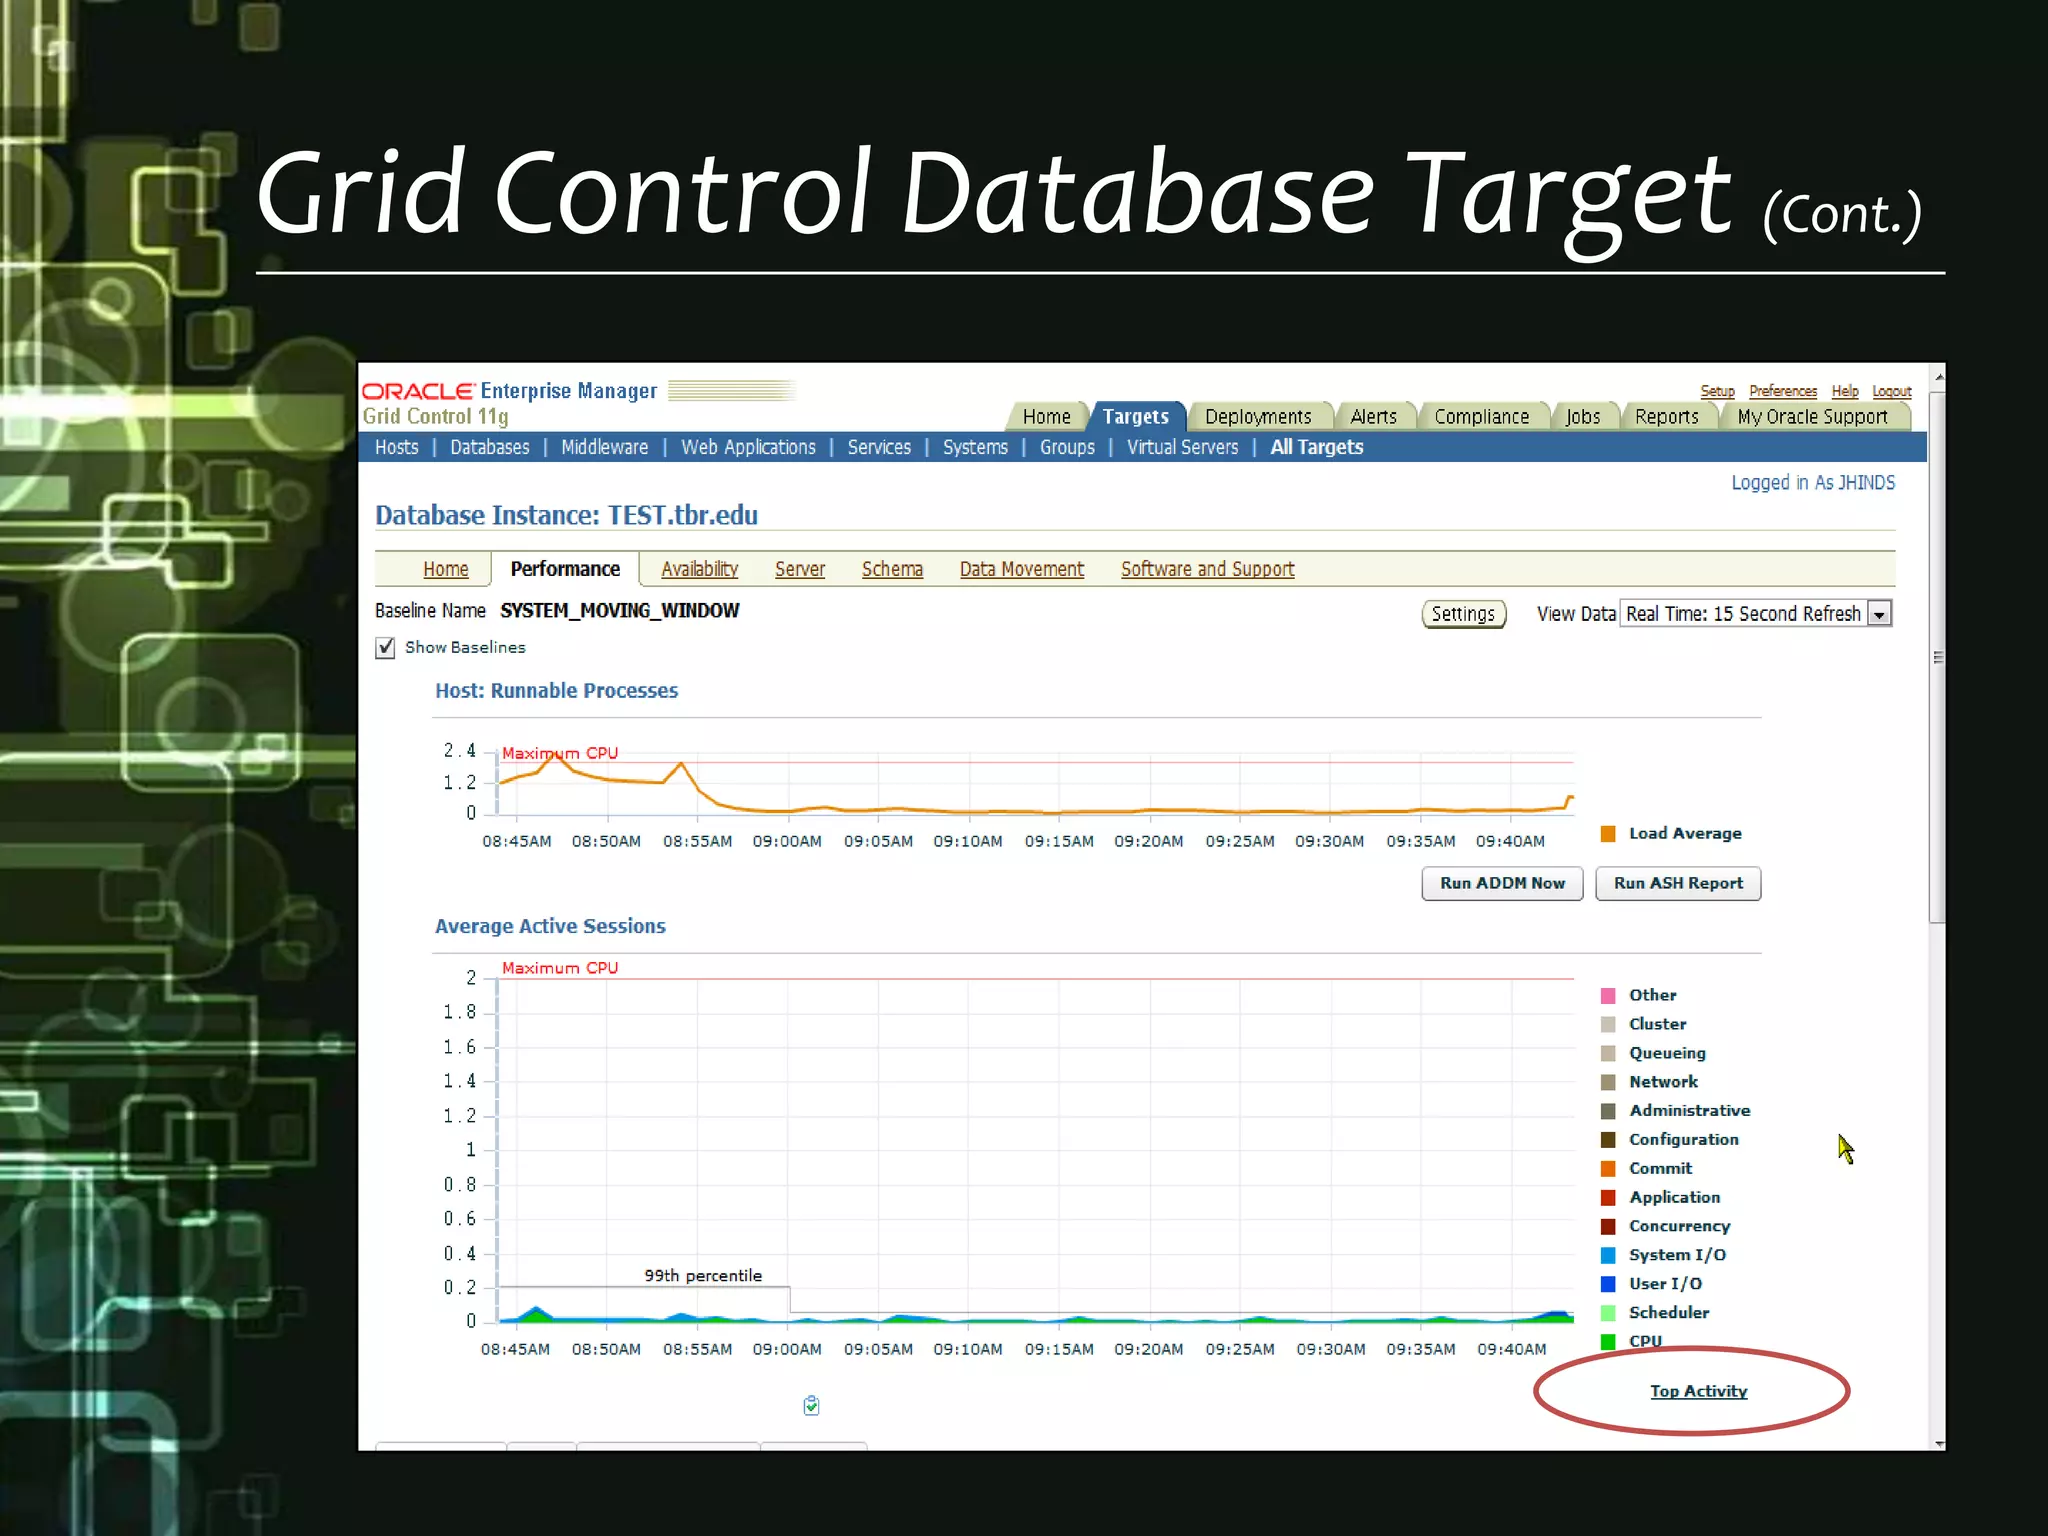
Task: Click the Setup link
Action: point(1717,391)
